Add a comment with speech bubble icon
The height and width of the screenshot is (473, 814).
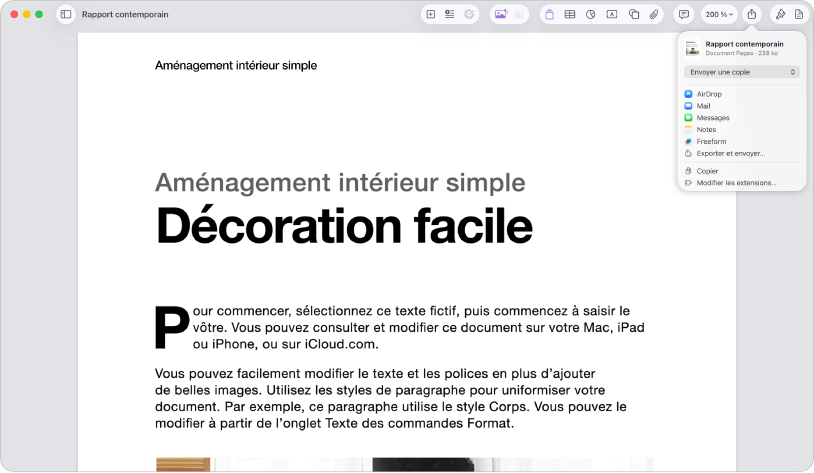(x=684, y=15)
